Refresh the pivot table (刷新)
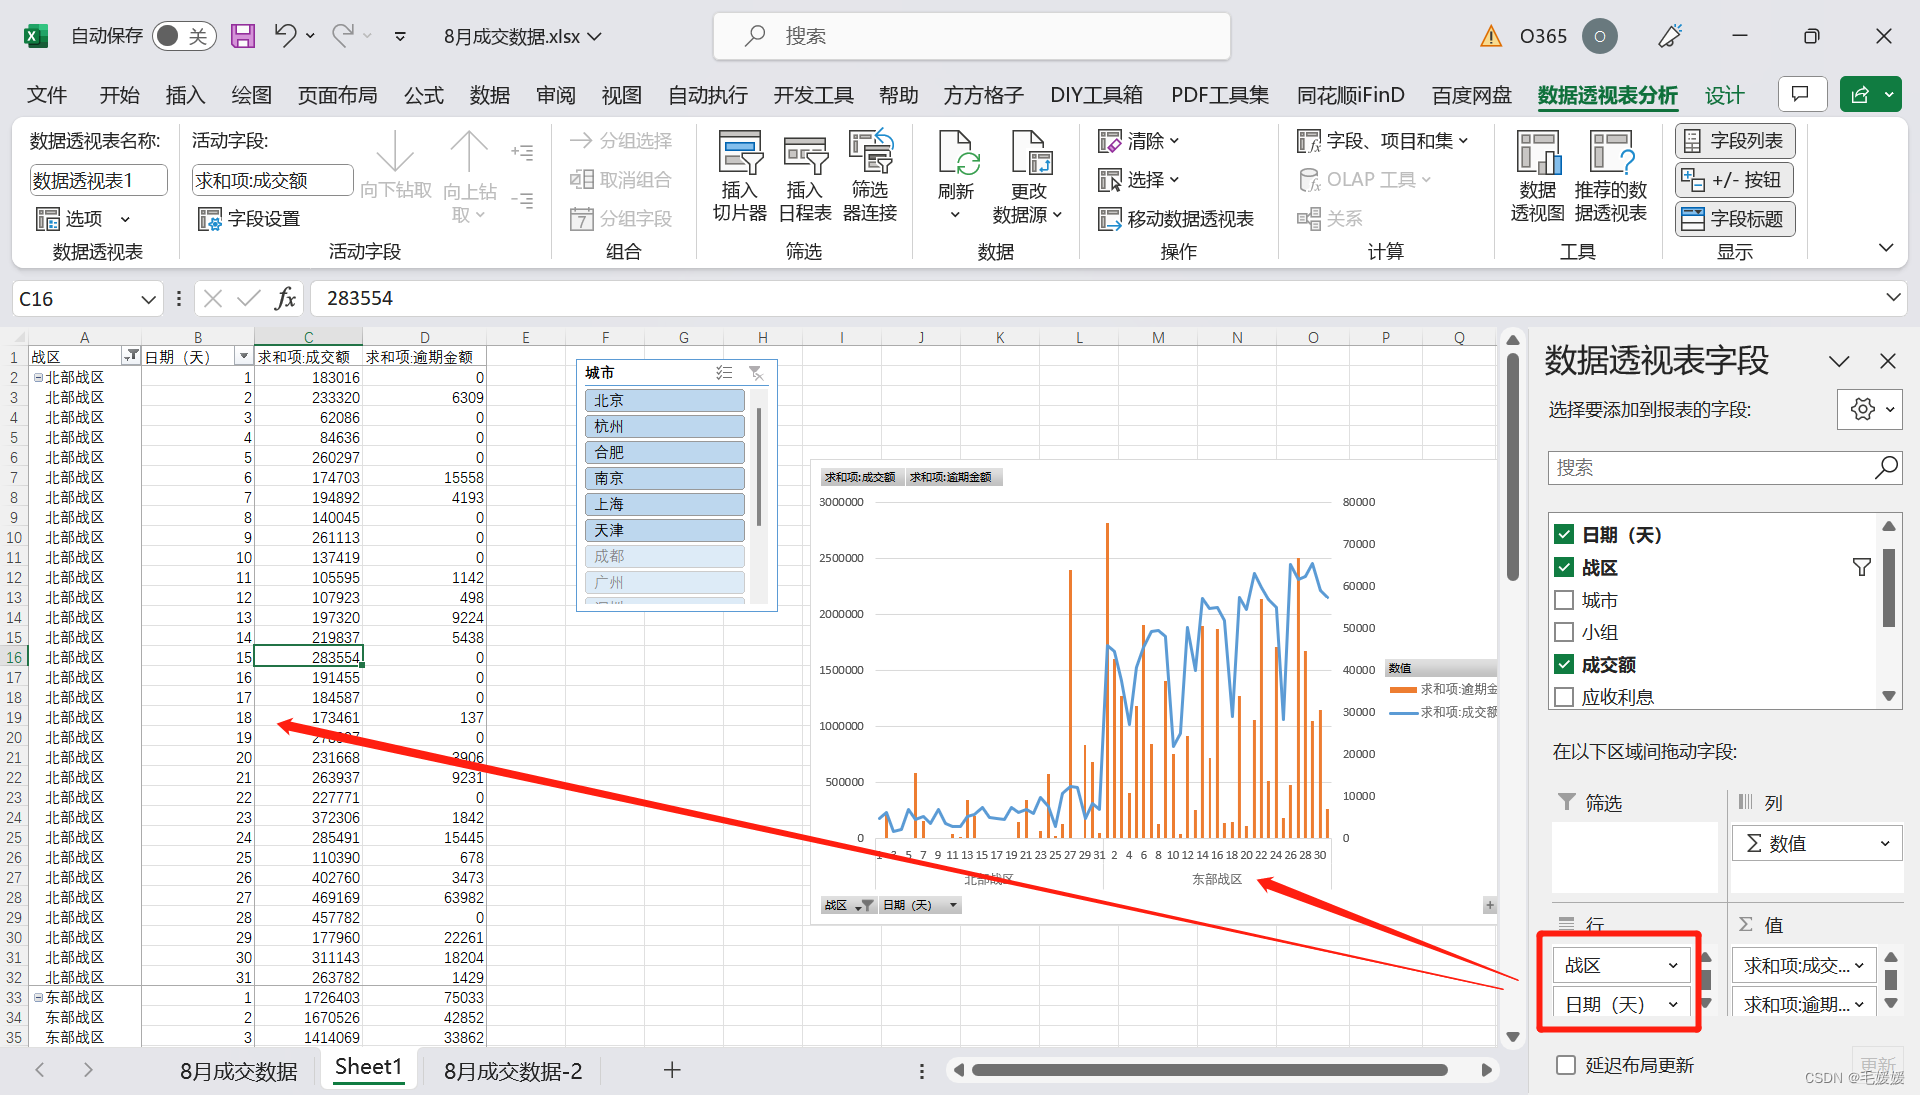 (956, 176)
